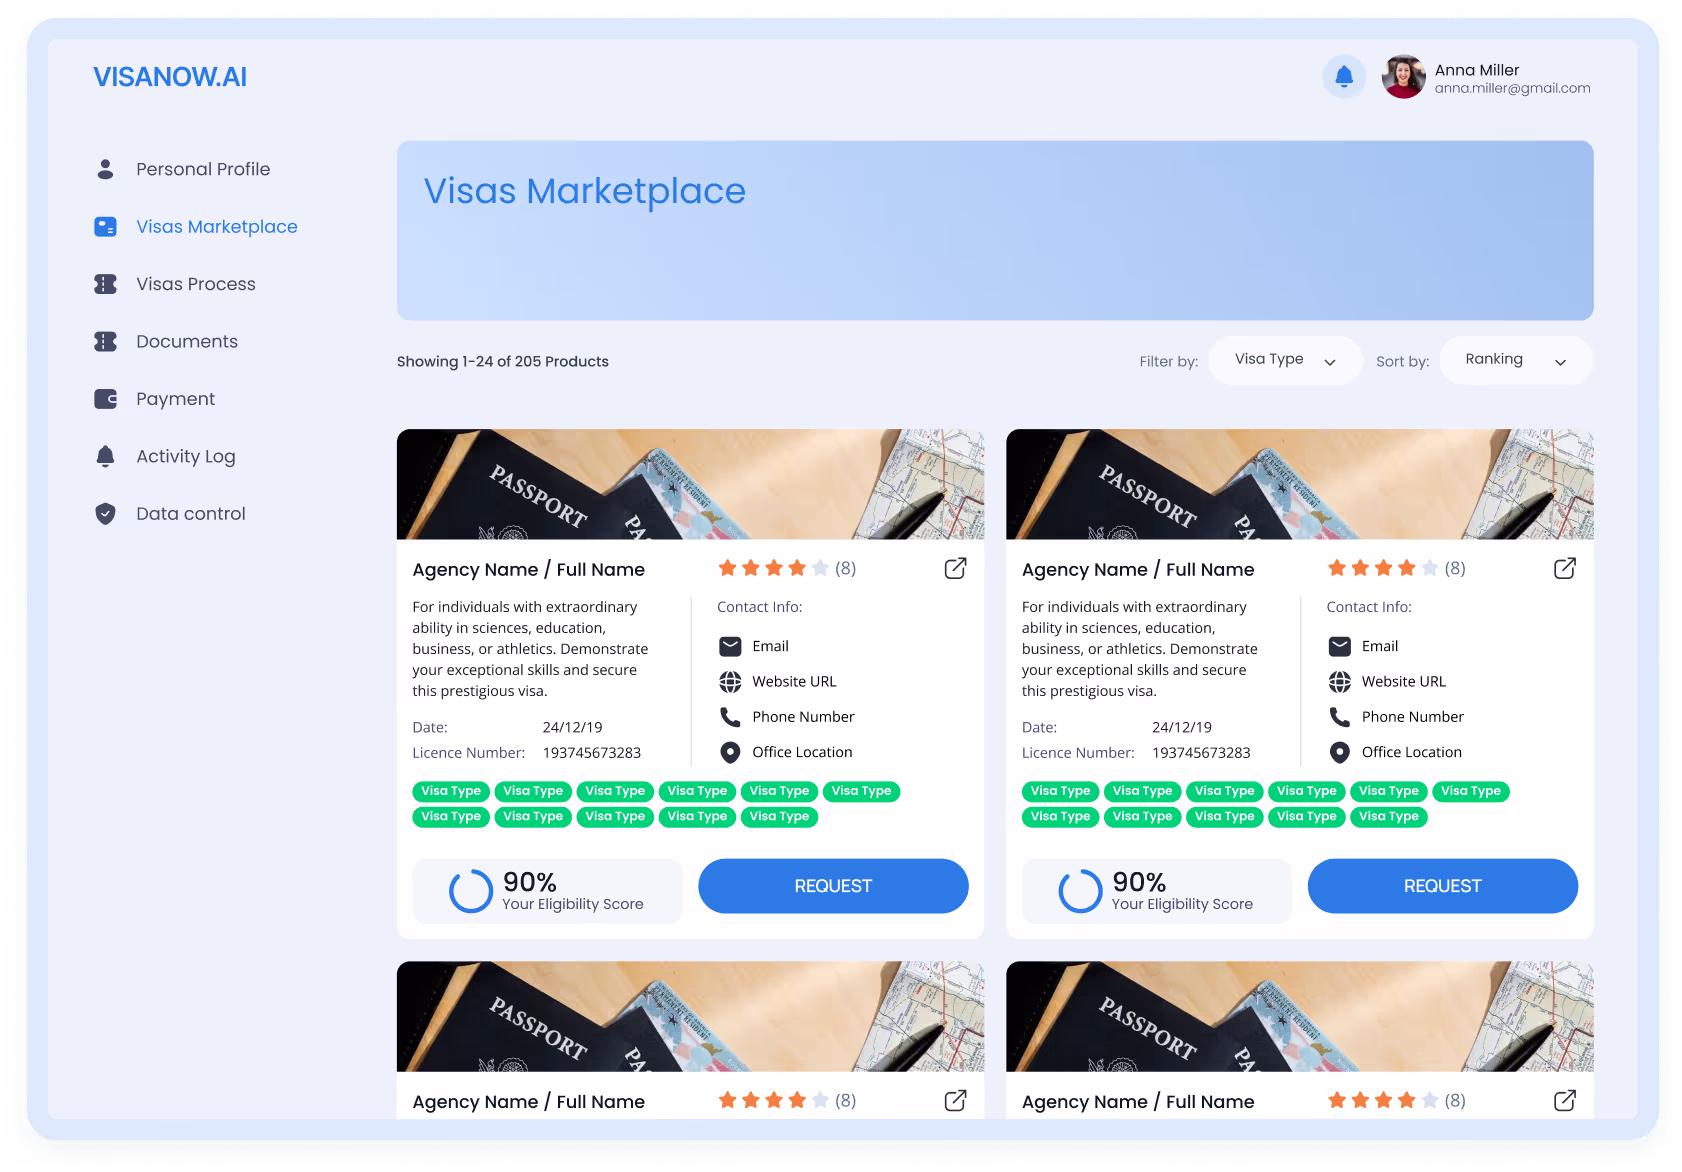Click the Office Location pin icon in top-right card
Viewport: 1682px width, 1172px height.
coord(1340,752)
